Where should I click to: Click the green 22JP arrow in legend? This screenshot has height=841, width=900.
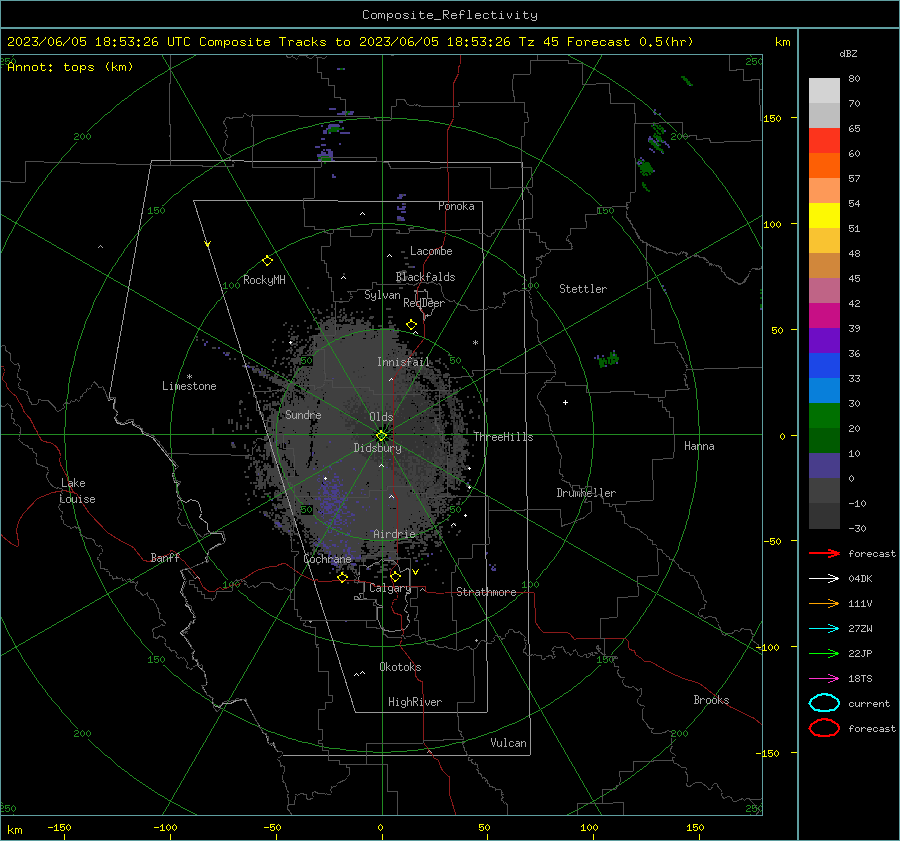coord(824,653)
